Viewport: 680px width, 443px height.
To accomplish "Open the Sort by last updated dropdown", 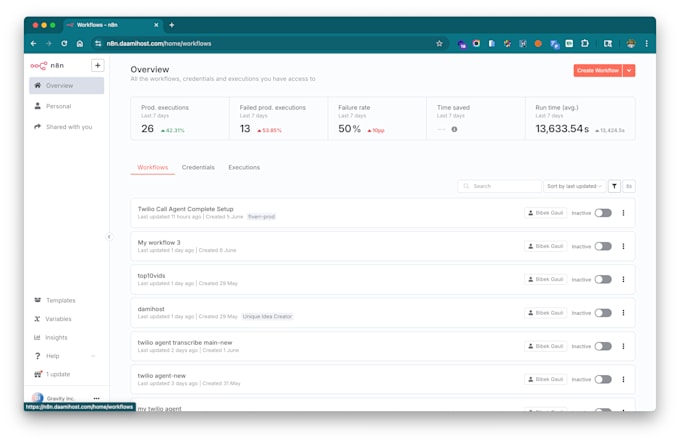I will (x=574, y=186).
